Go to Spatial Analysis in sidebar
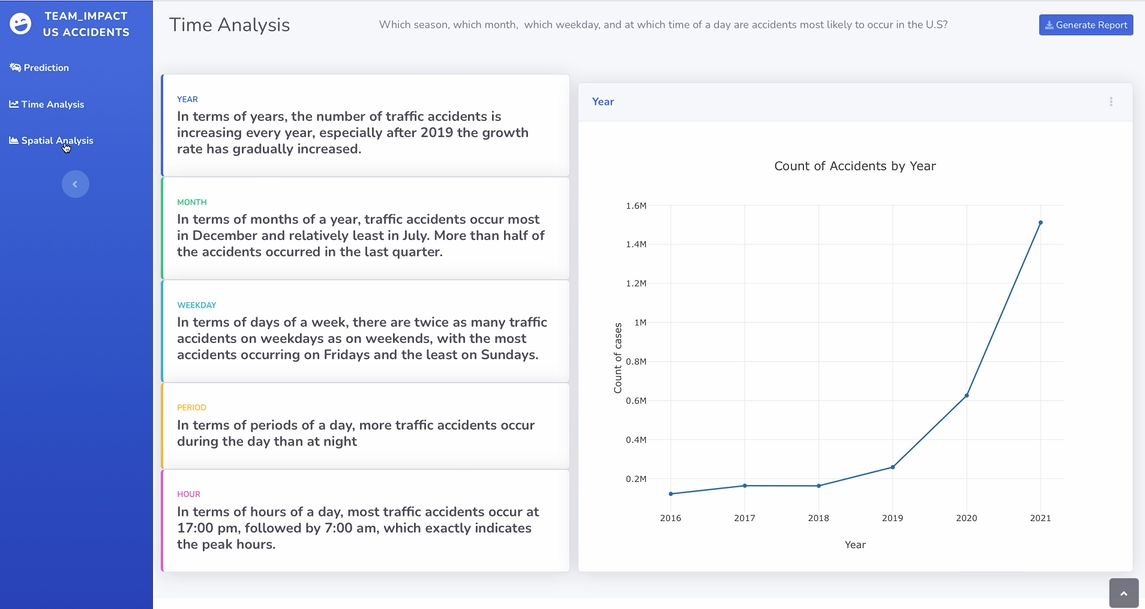The height and width of the screenshot is (609, 1145). (x=57, y=141)
